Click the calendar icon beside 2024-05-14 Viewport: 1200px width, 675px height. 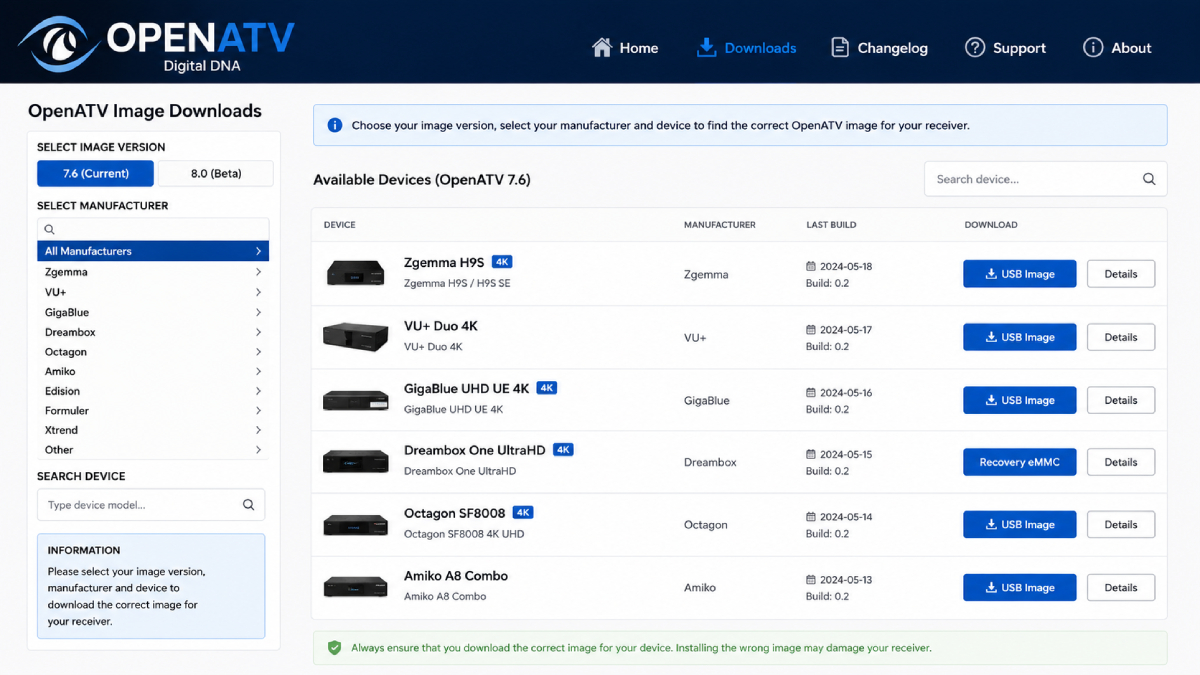tap(811, 517)
